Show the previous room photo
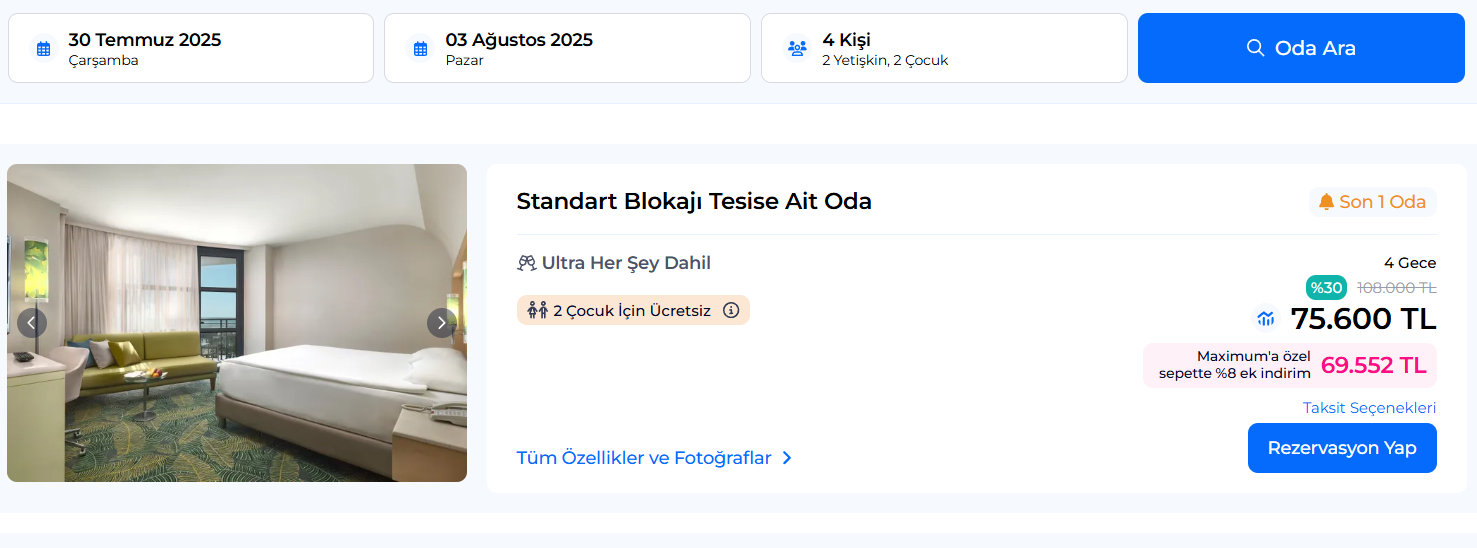 [32, 323]
